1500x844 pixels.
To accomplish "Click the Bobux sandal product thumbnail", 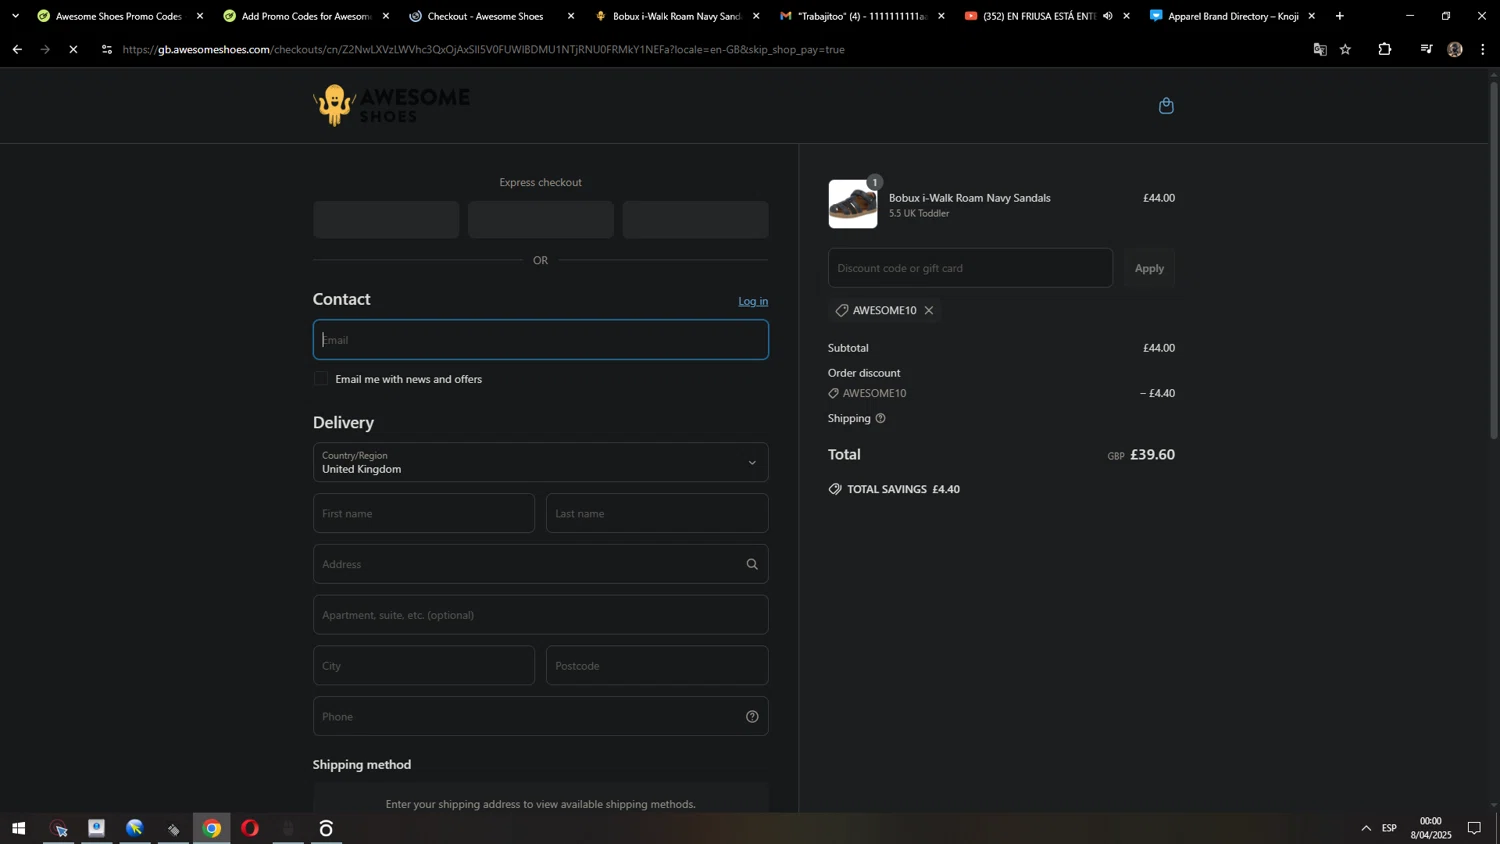I will 853,205.
